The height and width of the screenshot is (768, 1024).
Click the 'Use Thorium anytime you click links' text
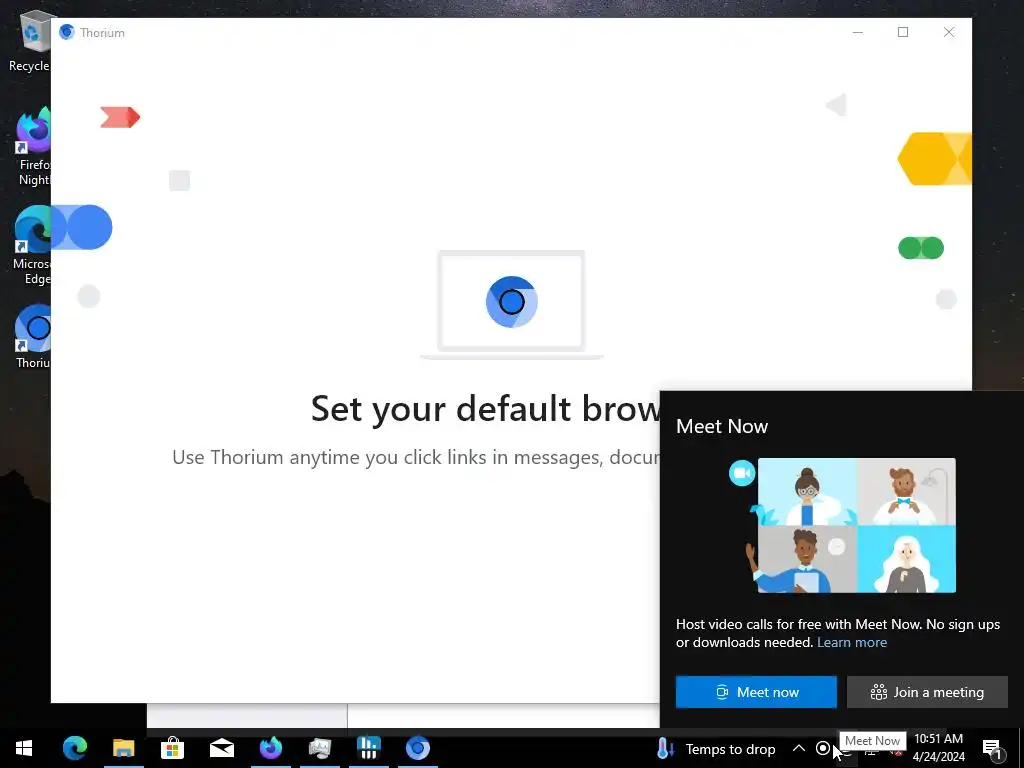(416, 457)
